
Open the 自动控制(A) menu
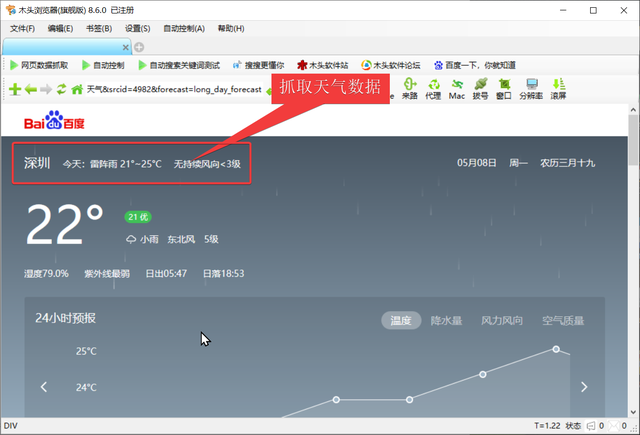184,29
